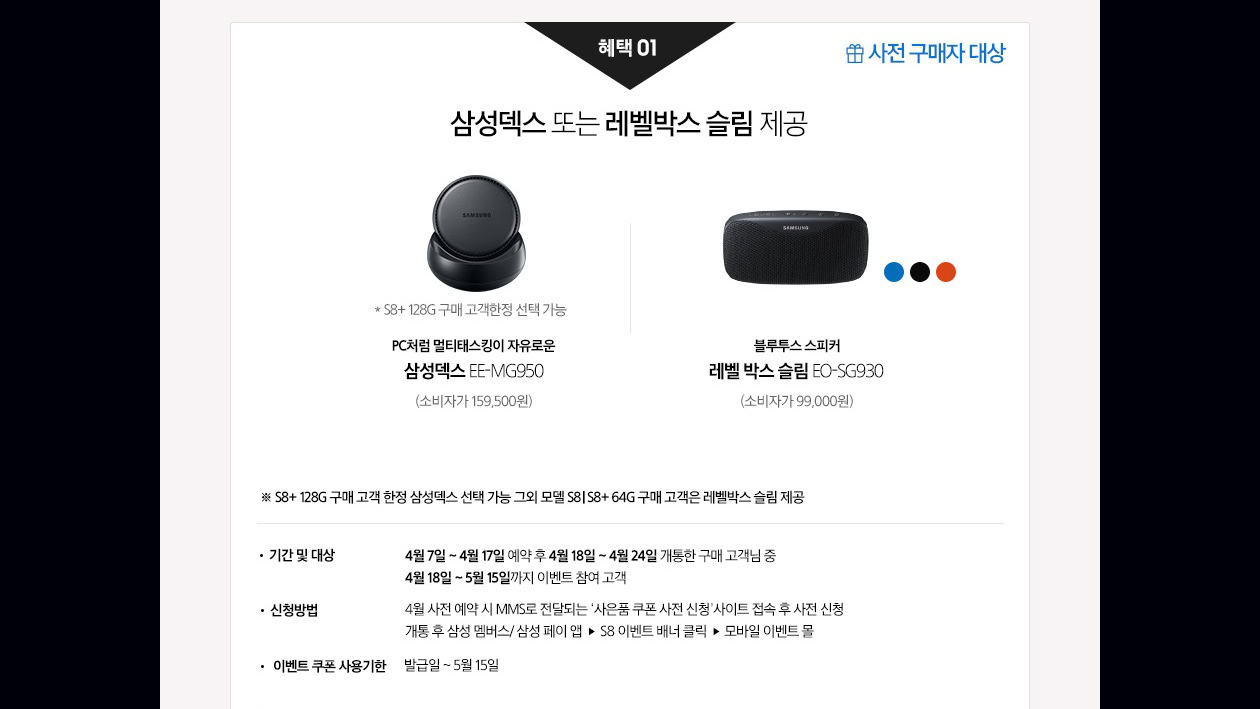
Task: Click the Level Box Slim speaker image
Action: (796, 247)
